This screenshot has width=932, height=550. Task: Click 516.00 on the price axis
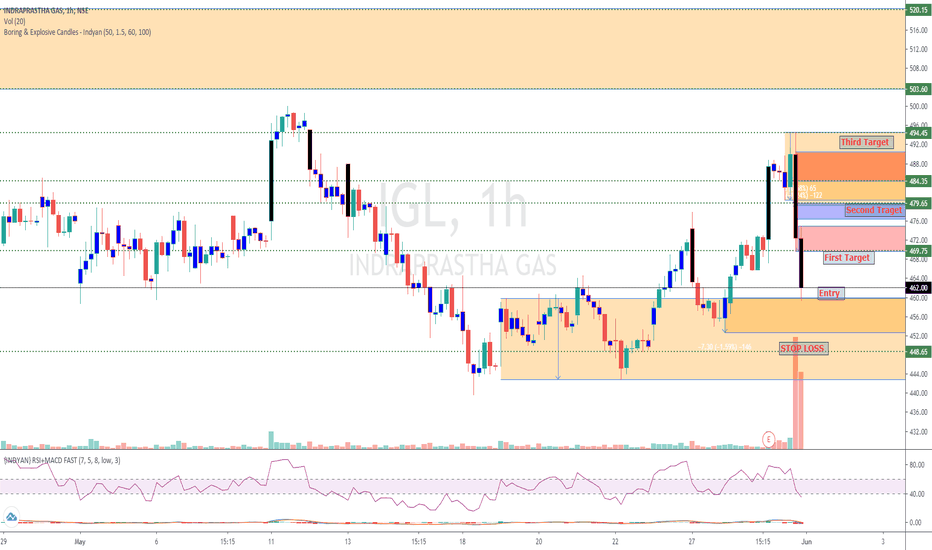918,30
